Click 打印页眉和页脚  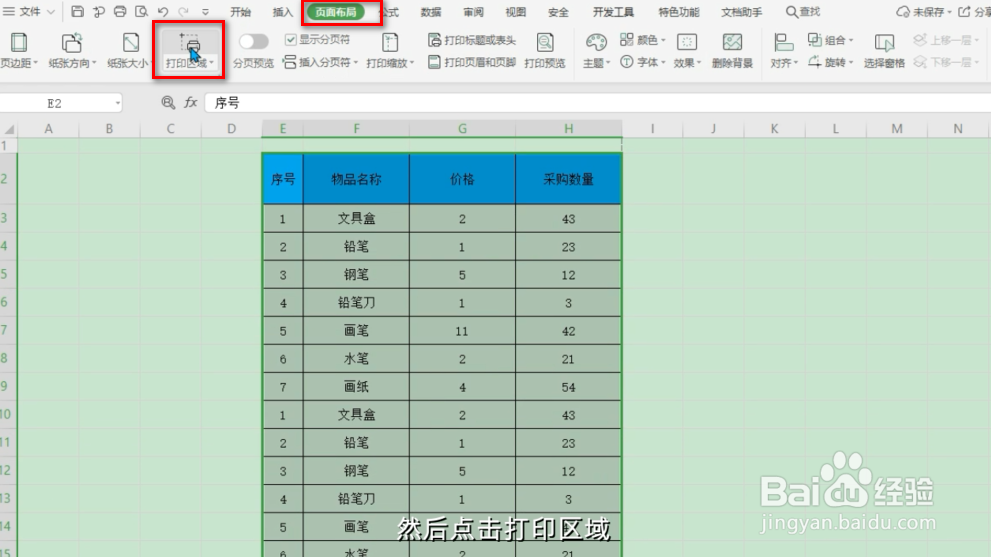click(471, 62)
